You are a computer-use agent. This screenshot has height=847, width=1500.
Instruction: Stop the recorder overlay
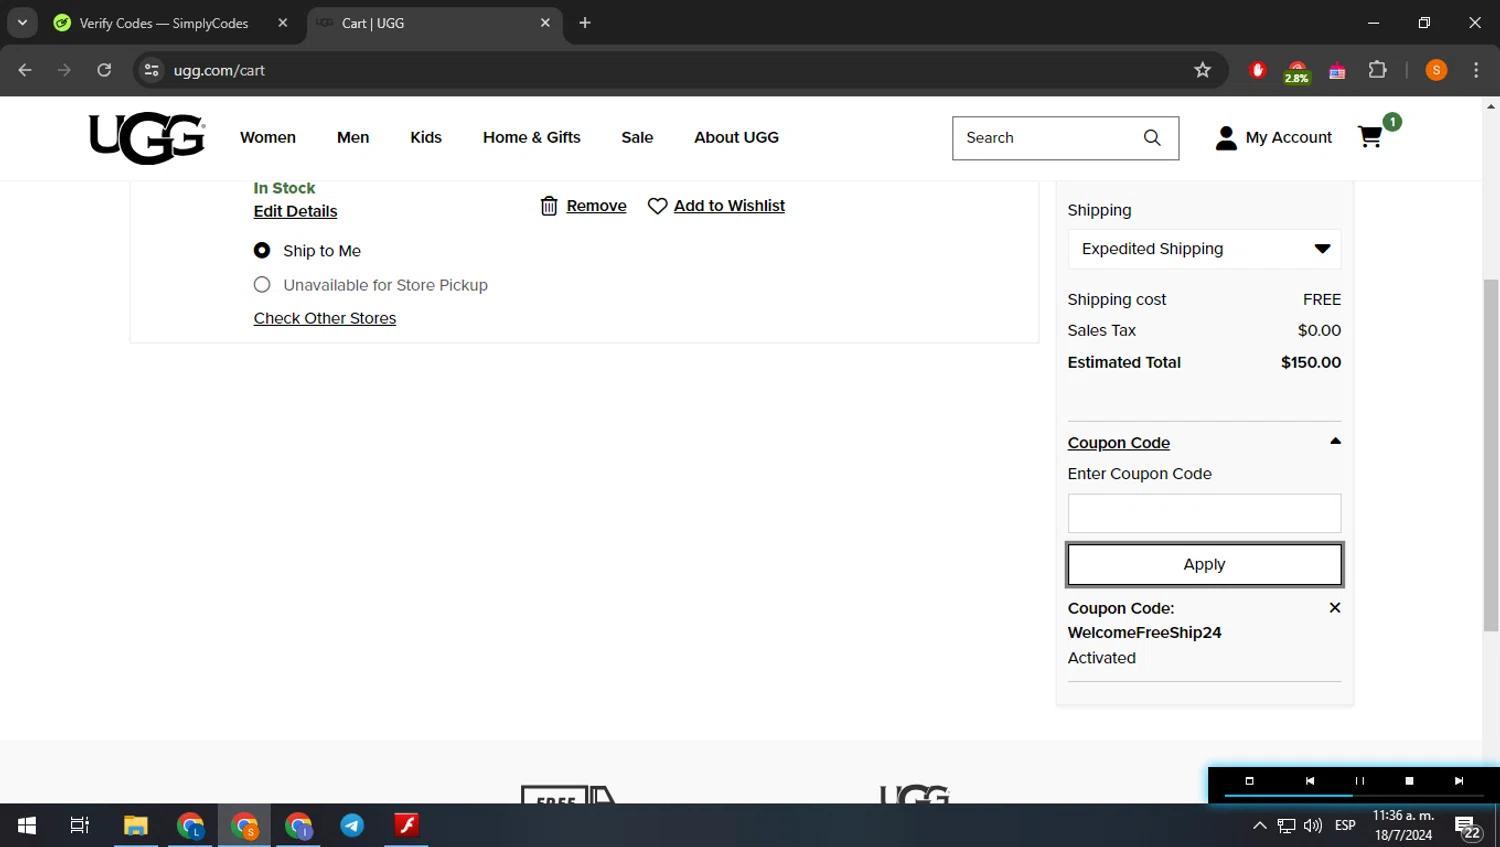pyautogui.click(x=1409, y=781)
